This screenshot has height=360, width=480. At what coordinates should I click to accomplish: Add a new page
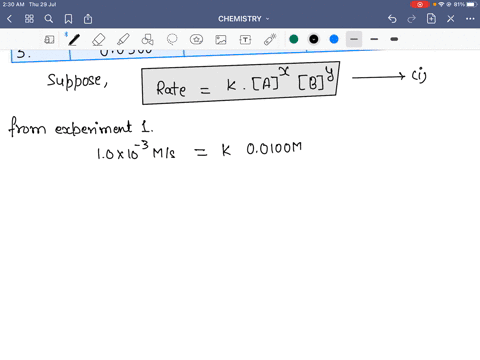point(431,19)
